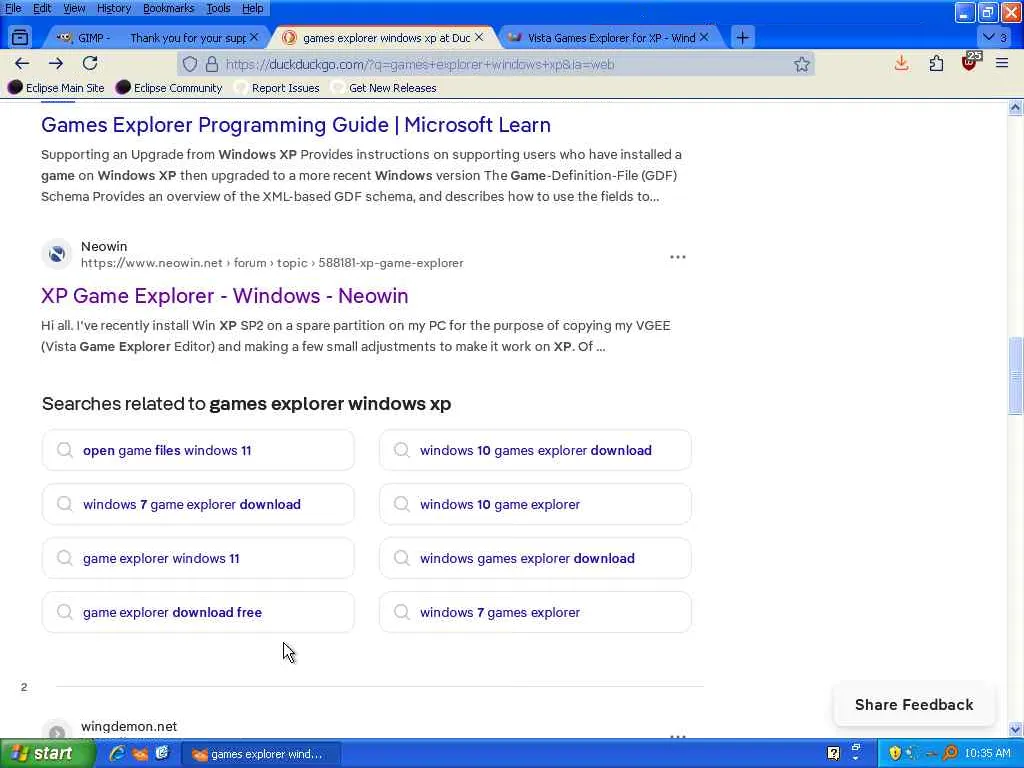Search windows 10 game explorer

536,504
